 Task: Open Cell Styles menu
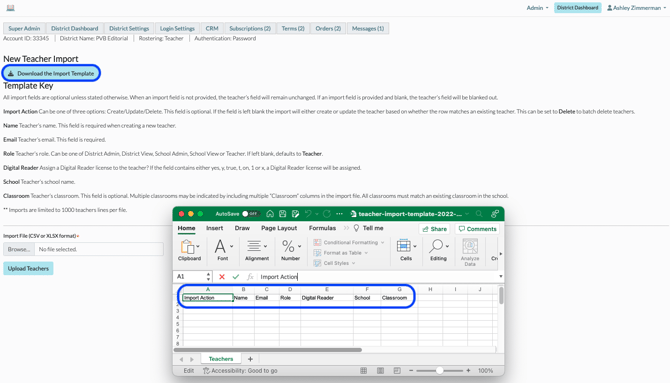tap(335, 263)
